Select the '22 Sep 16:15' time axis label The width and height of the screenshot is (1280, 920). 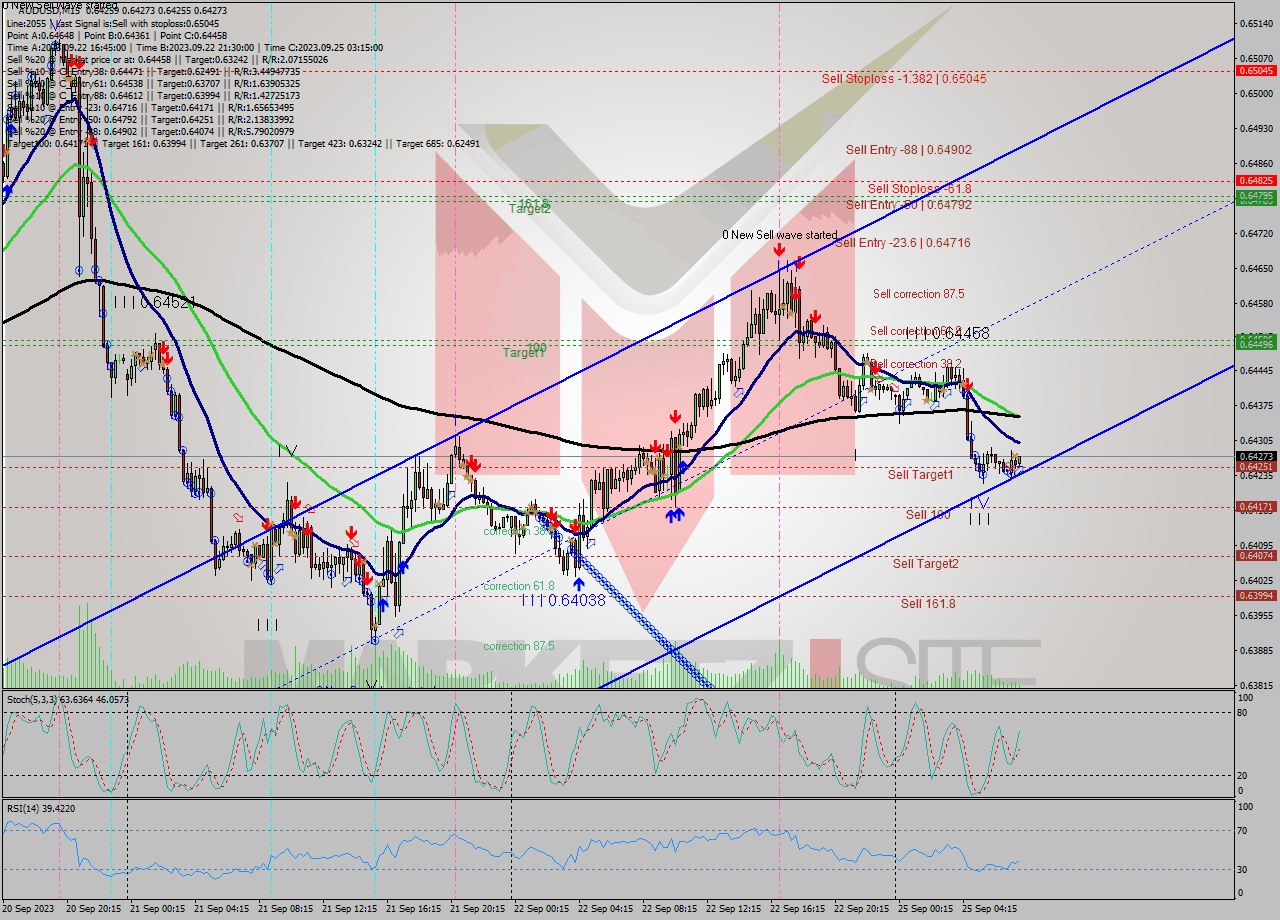[x=797, y=909]
